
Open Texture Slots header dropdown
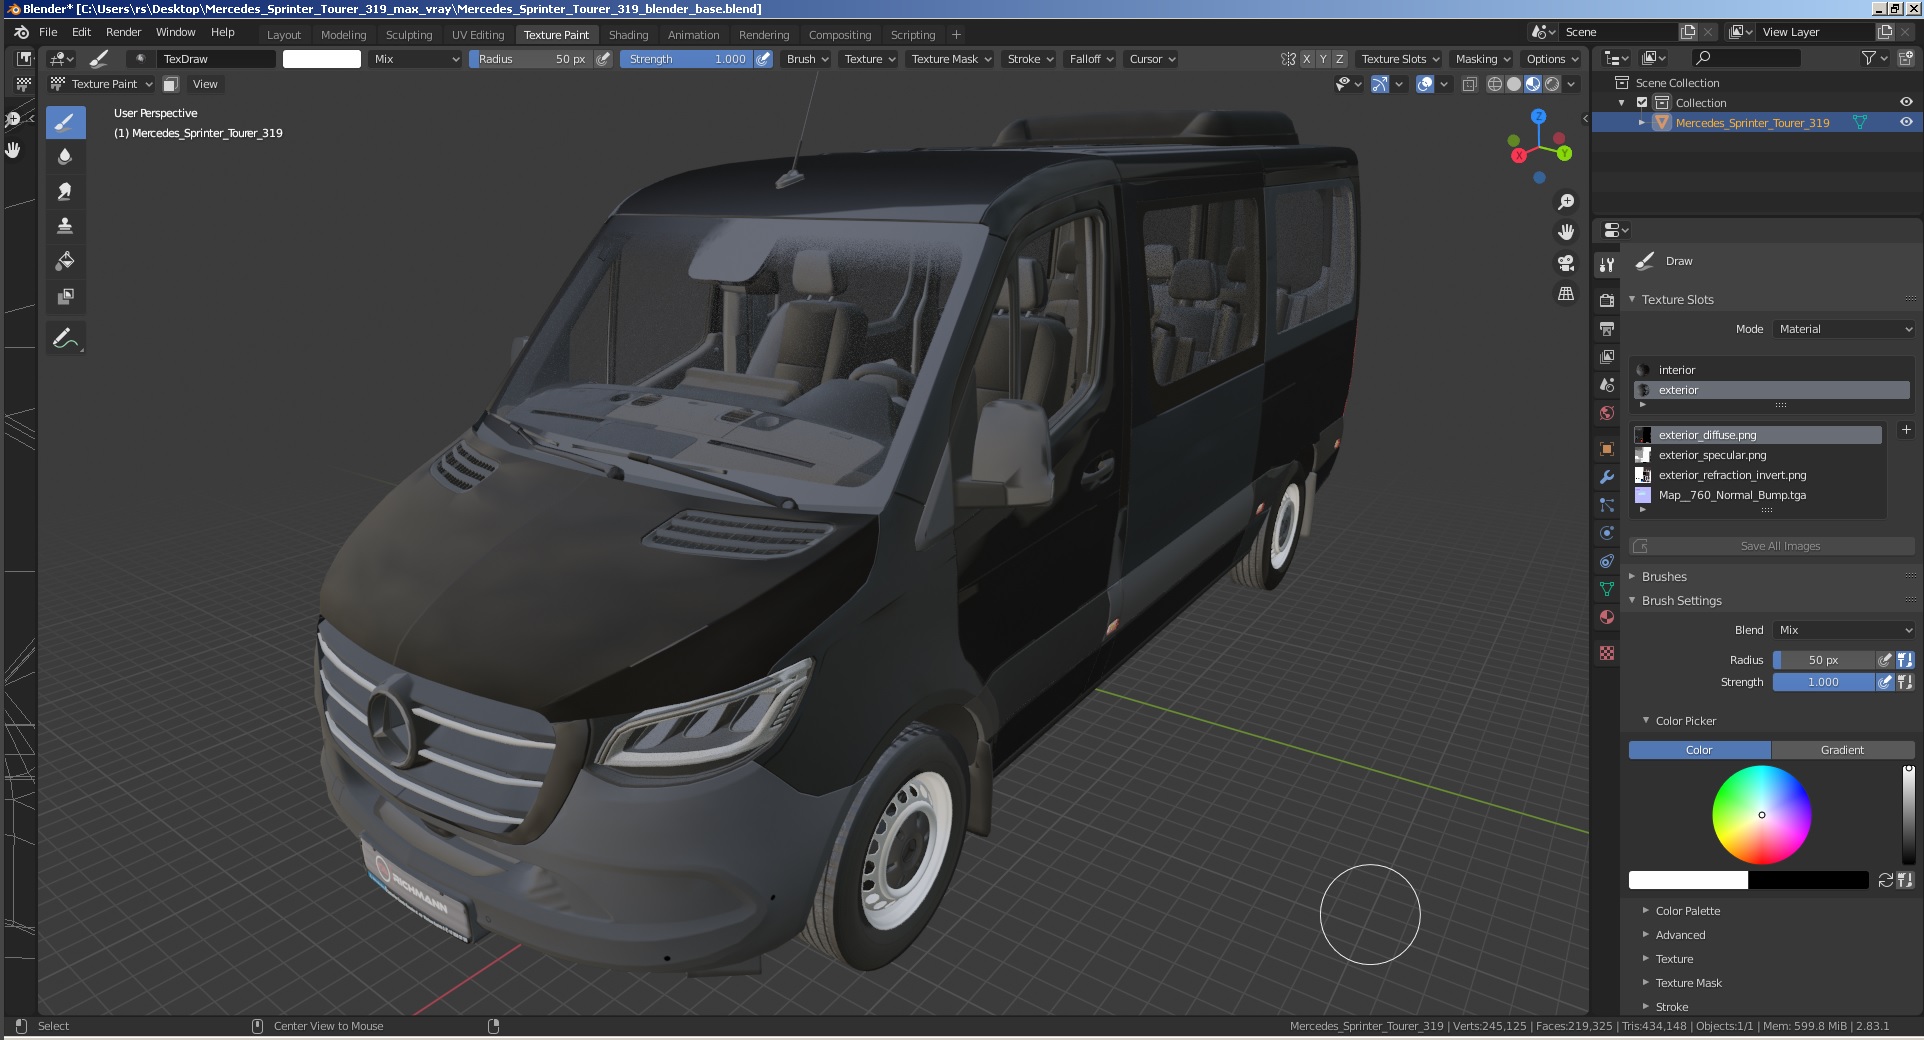(x=1399, y=59)
